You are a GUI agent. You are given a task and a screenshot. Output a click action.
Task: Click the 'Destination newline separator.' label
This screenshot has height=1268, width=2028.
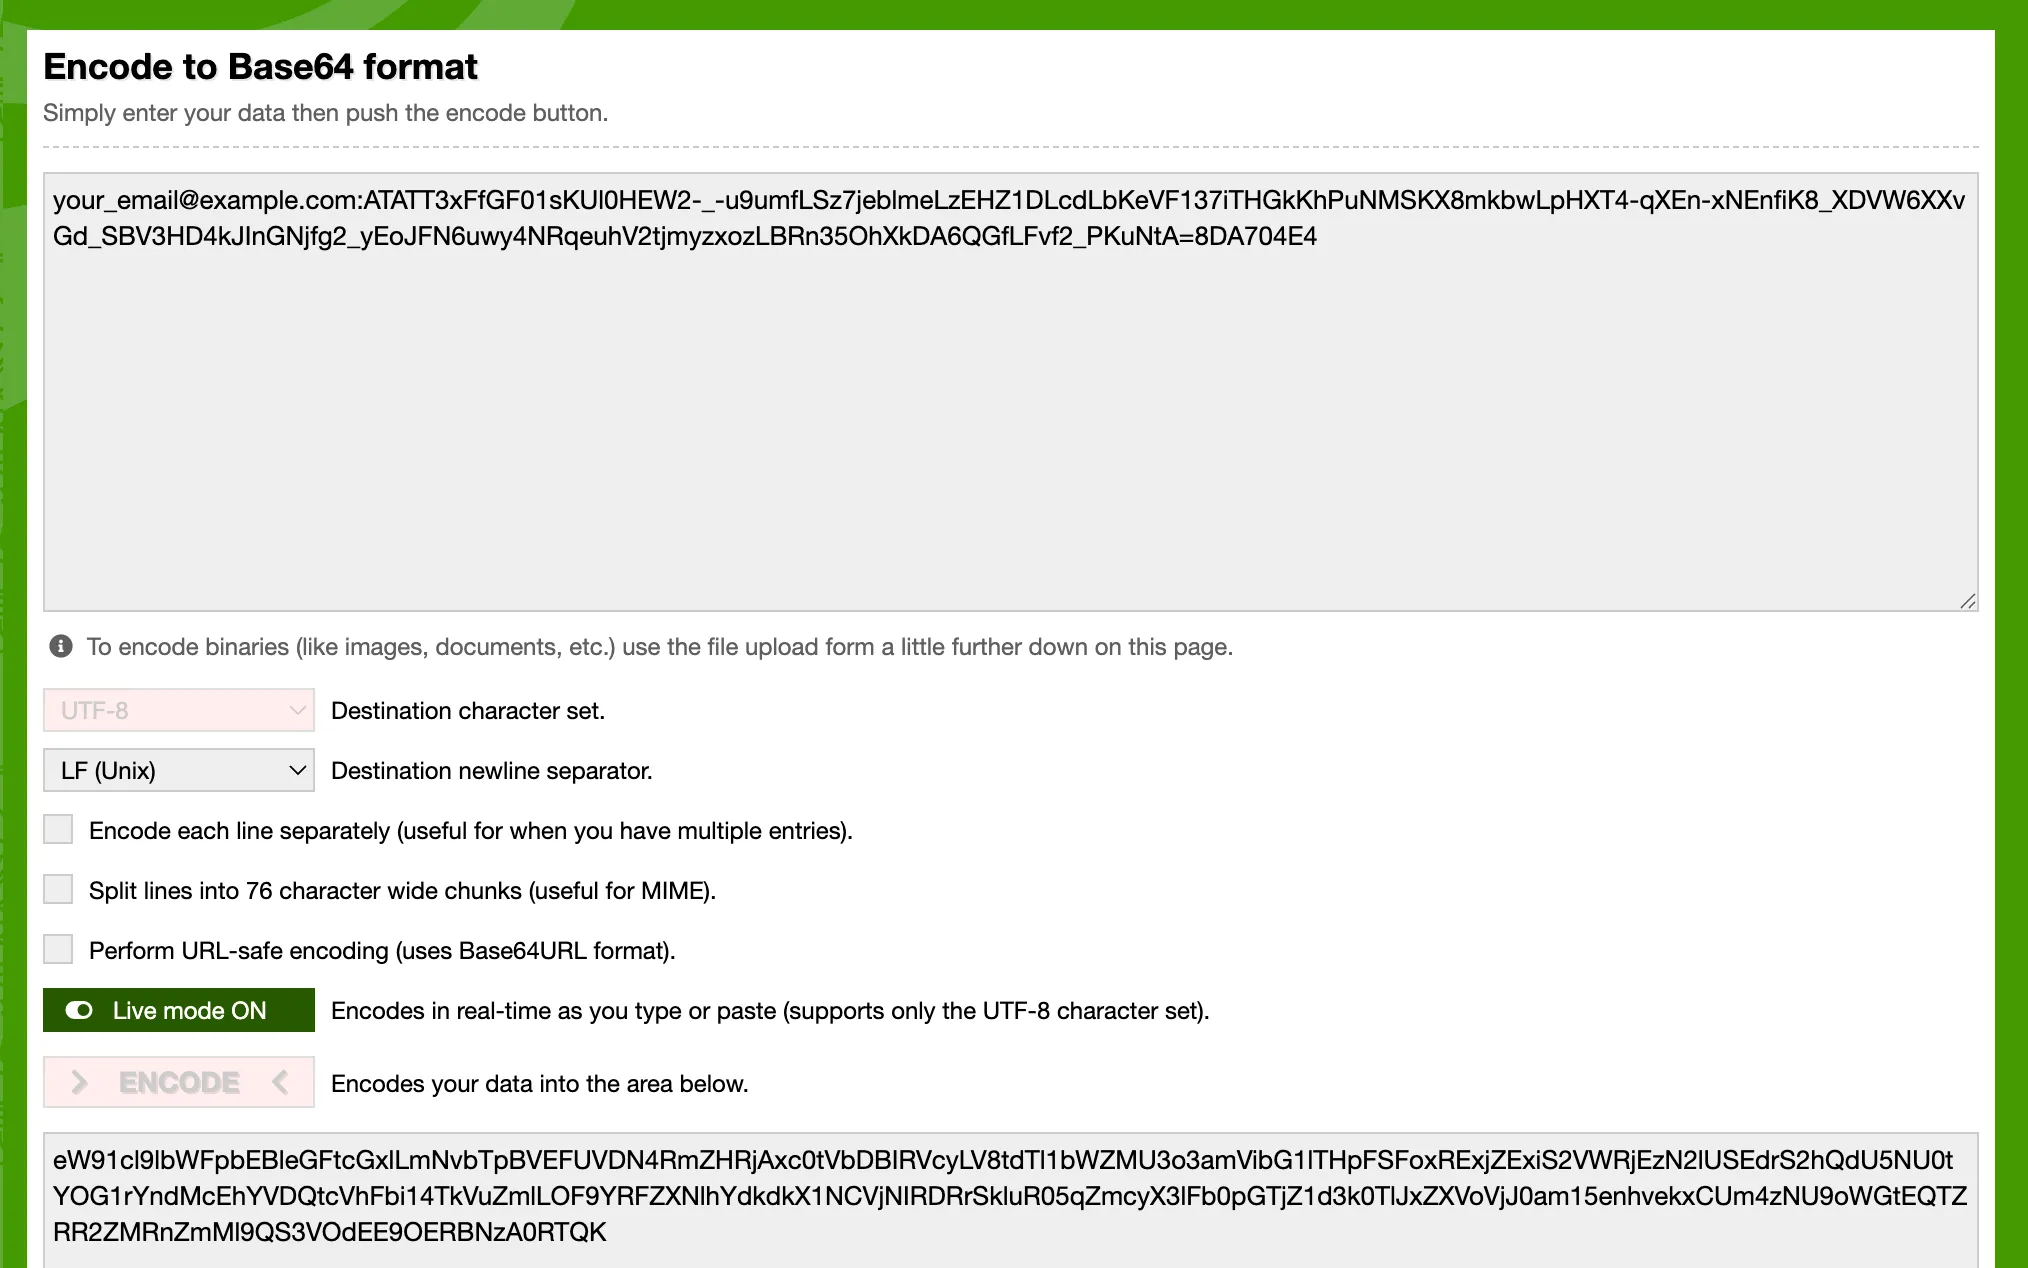pos(492,771)
